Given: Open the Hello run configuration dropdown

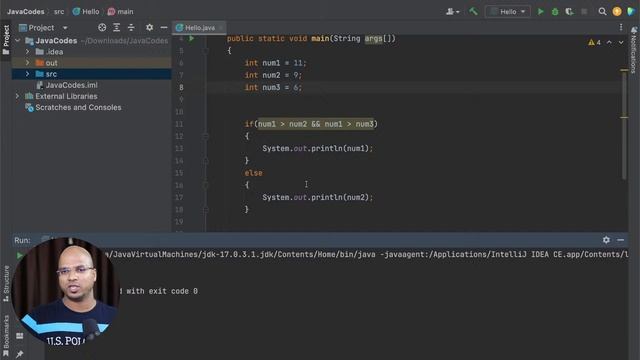Looking at the screenshot, I should (508, 11).
